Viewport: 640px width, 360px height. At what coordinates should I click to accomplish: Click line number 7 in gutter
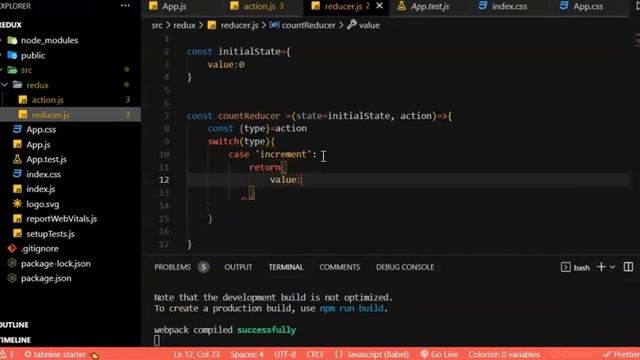[x=166, y=116]
